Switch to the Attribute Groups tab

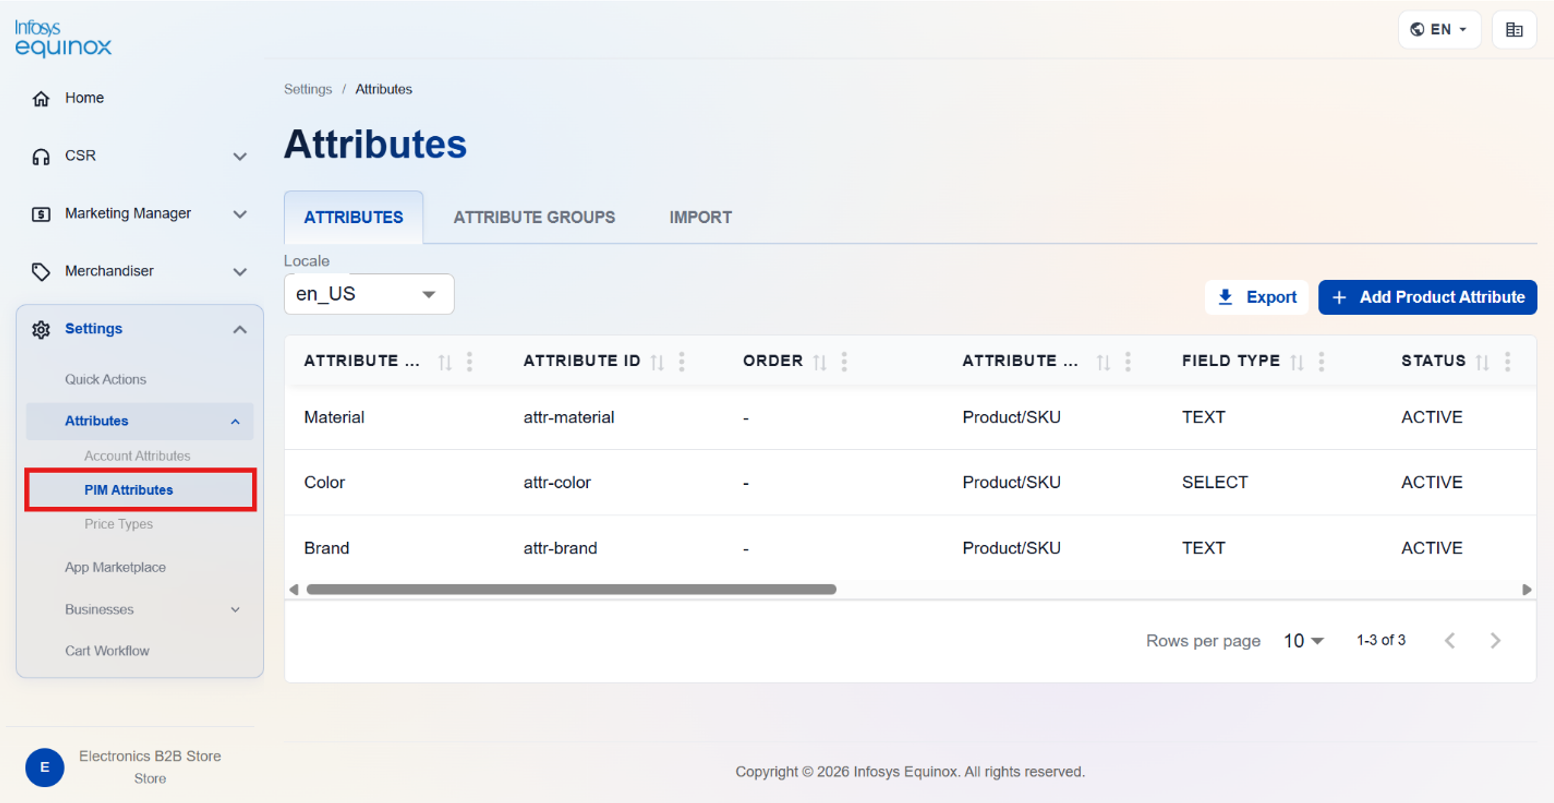(x=534, y=217)
